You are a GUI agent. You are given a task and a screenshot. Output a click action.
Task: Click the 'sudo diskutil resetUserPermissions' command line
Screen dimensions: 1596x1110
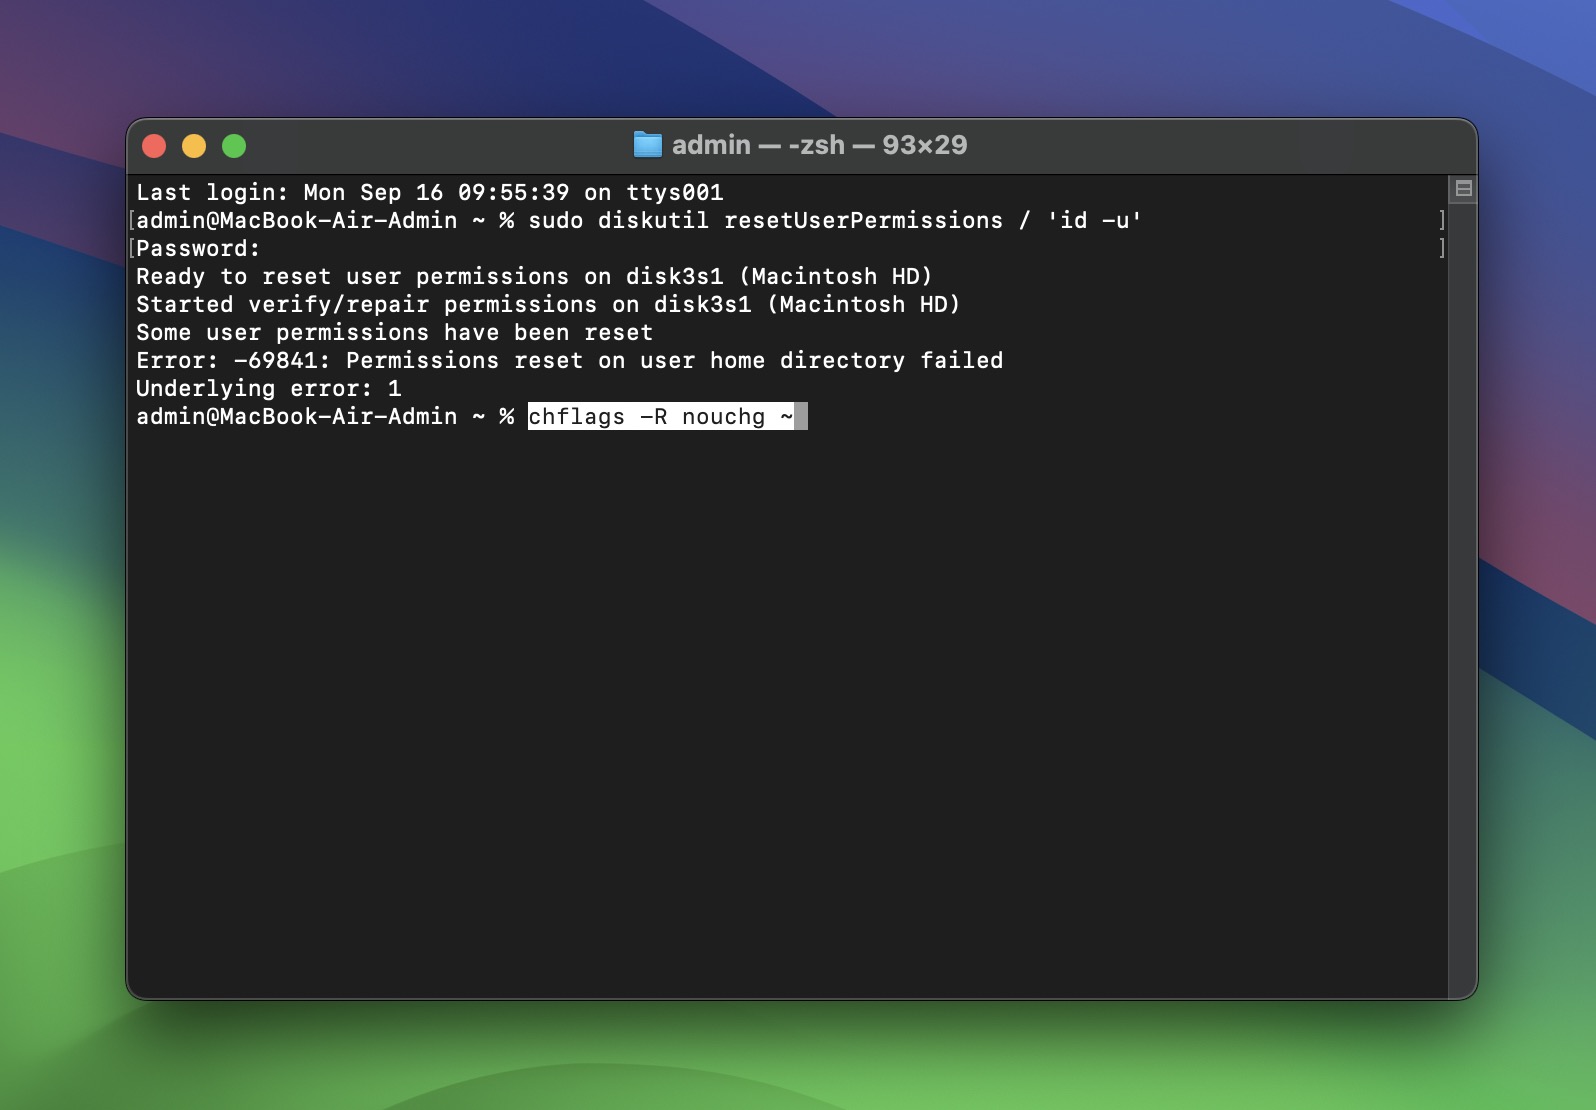tap(639, 220)
